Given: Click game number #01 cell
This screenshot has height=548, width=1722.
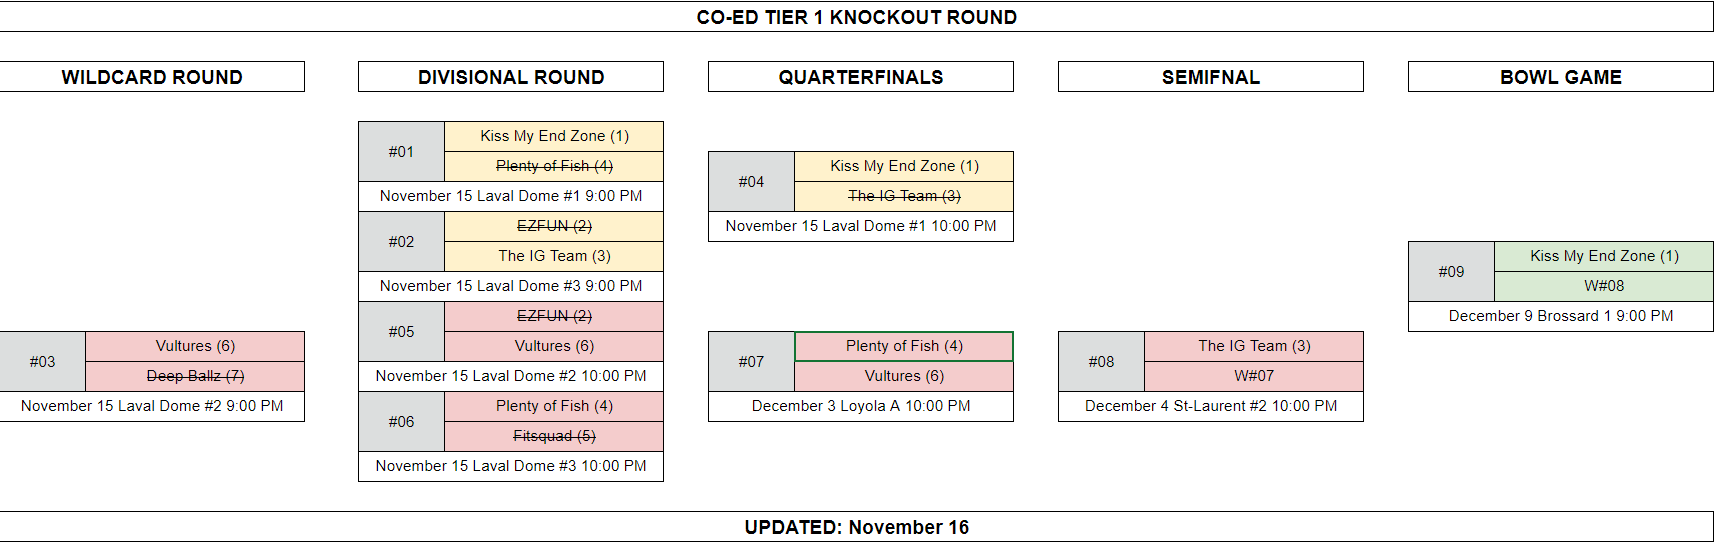Looking at the screenshot, I should (x=401, y=152).
